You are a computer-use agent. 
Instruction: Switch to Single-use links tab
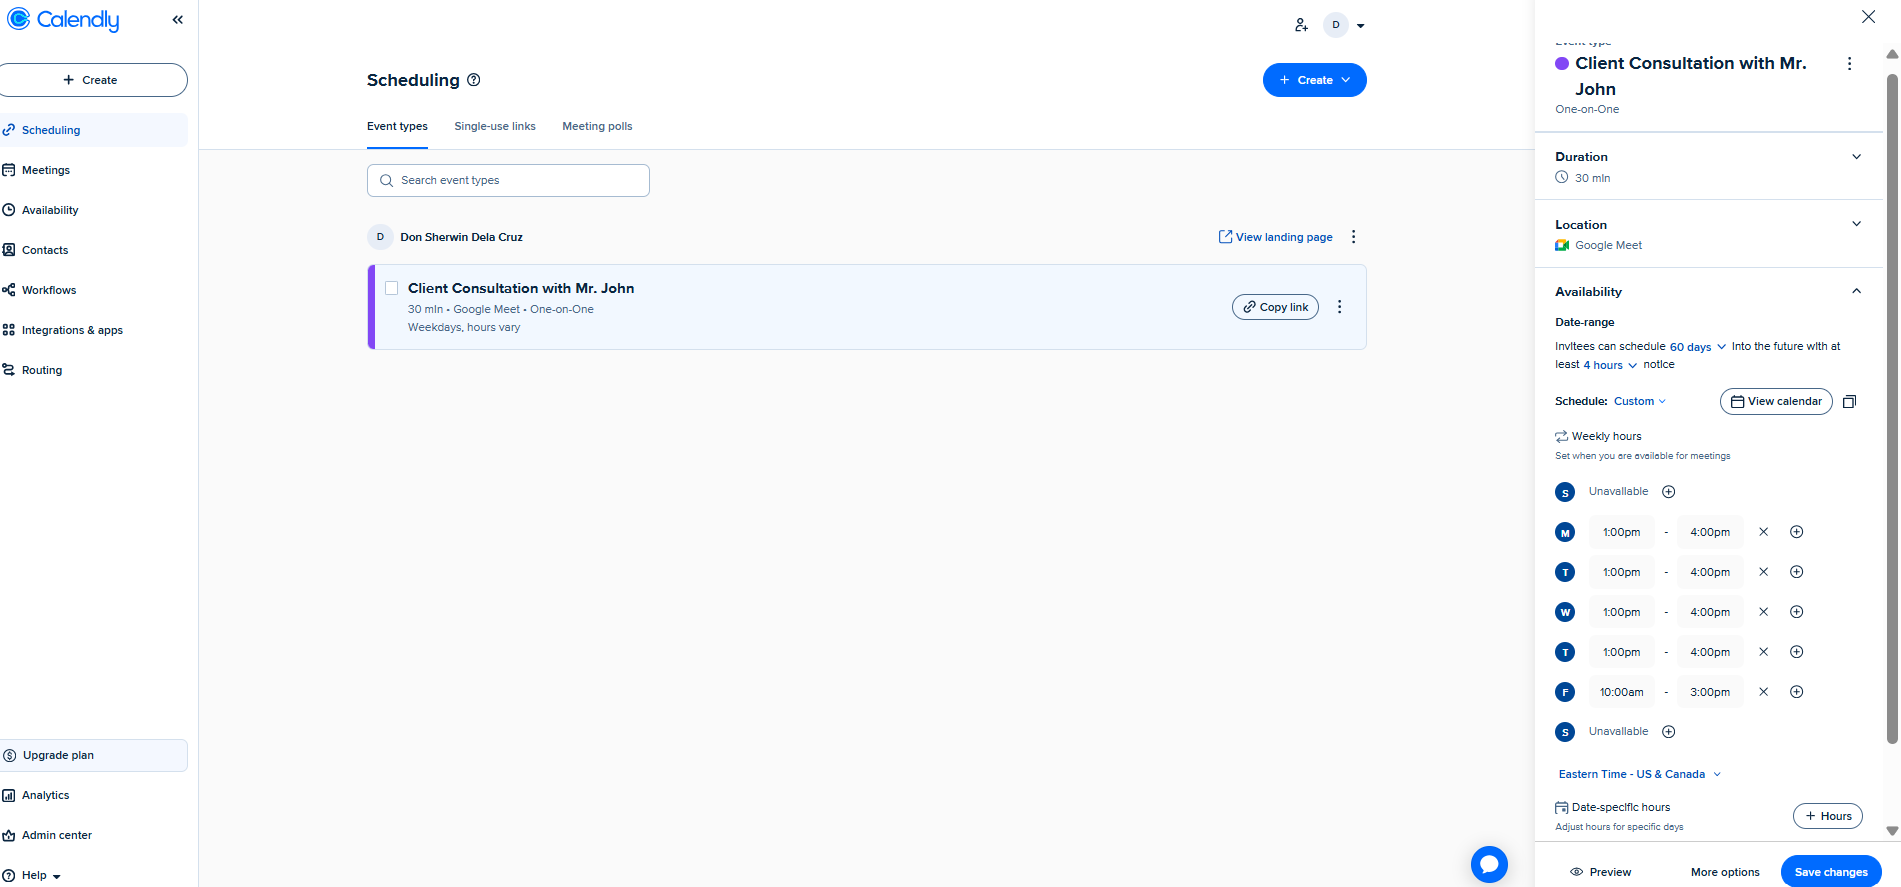point(495,126)
